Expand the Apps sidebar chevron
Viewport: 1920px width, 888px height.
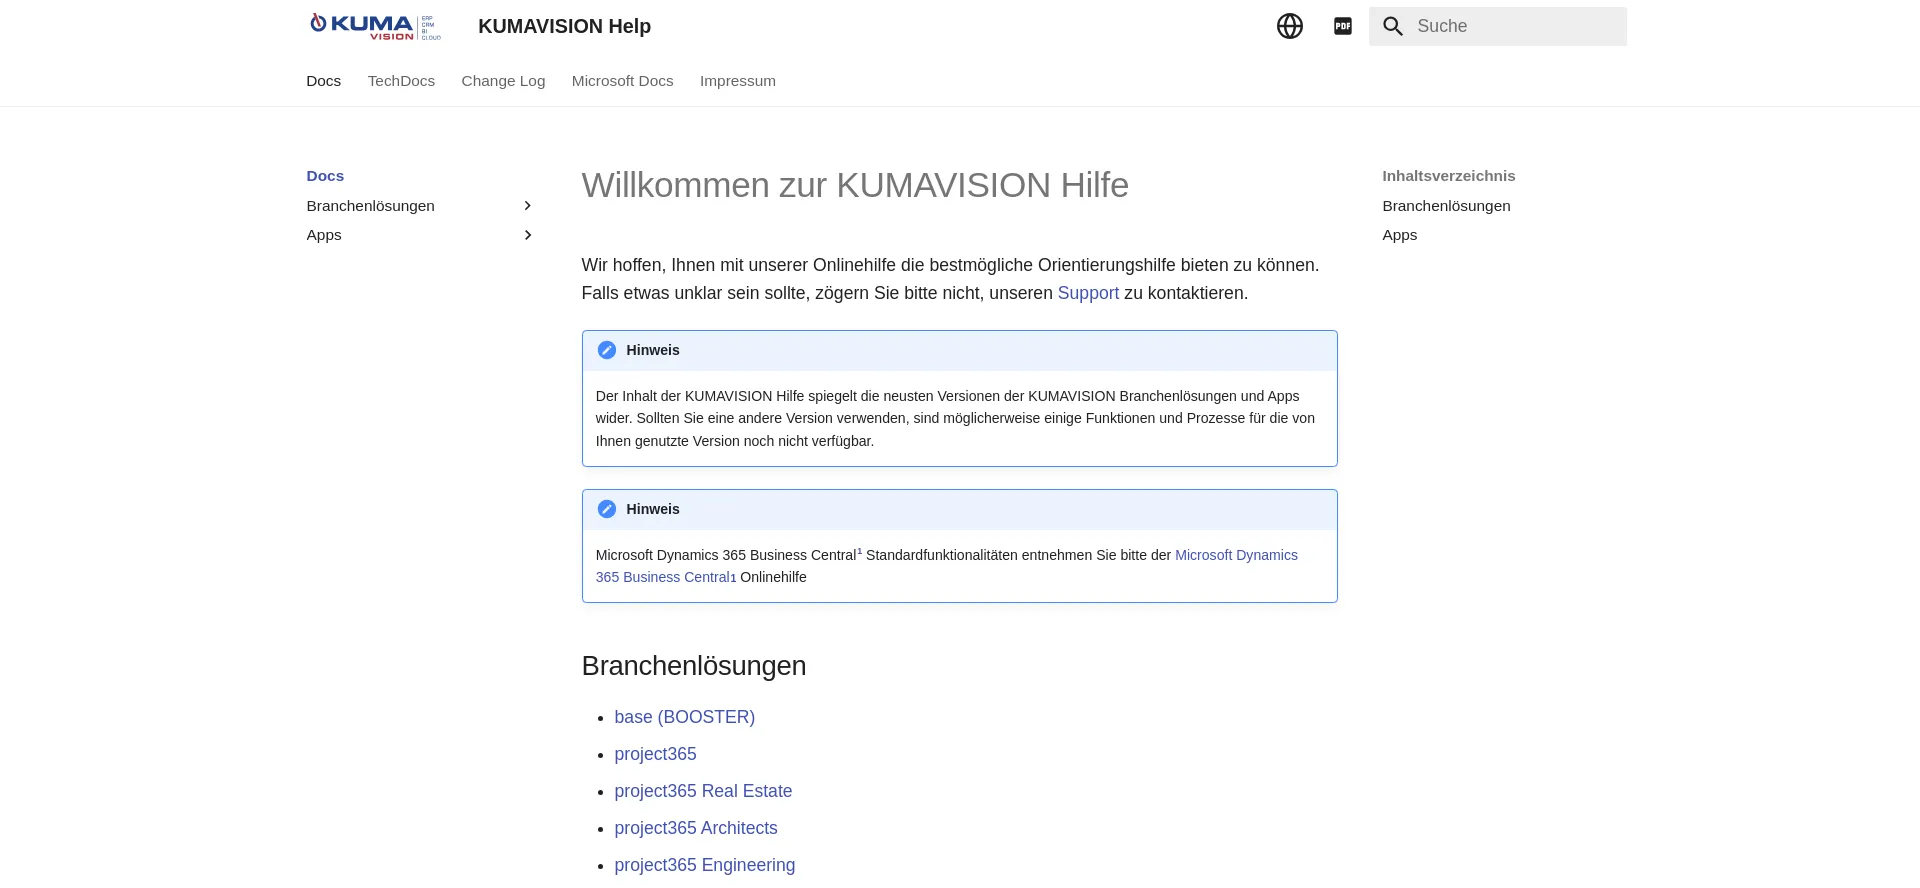click(x=528, y=235)
